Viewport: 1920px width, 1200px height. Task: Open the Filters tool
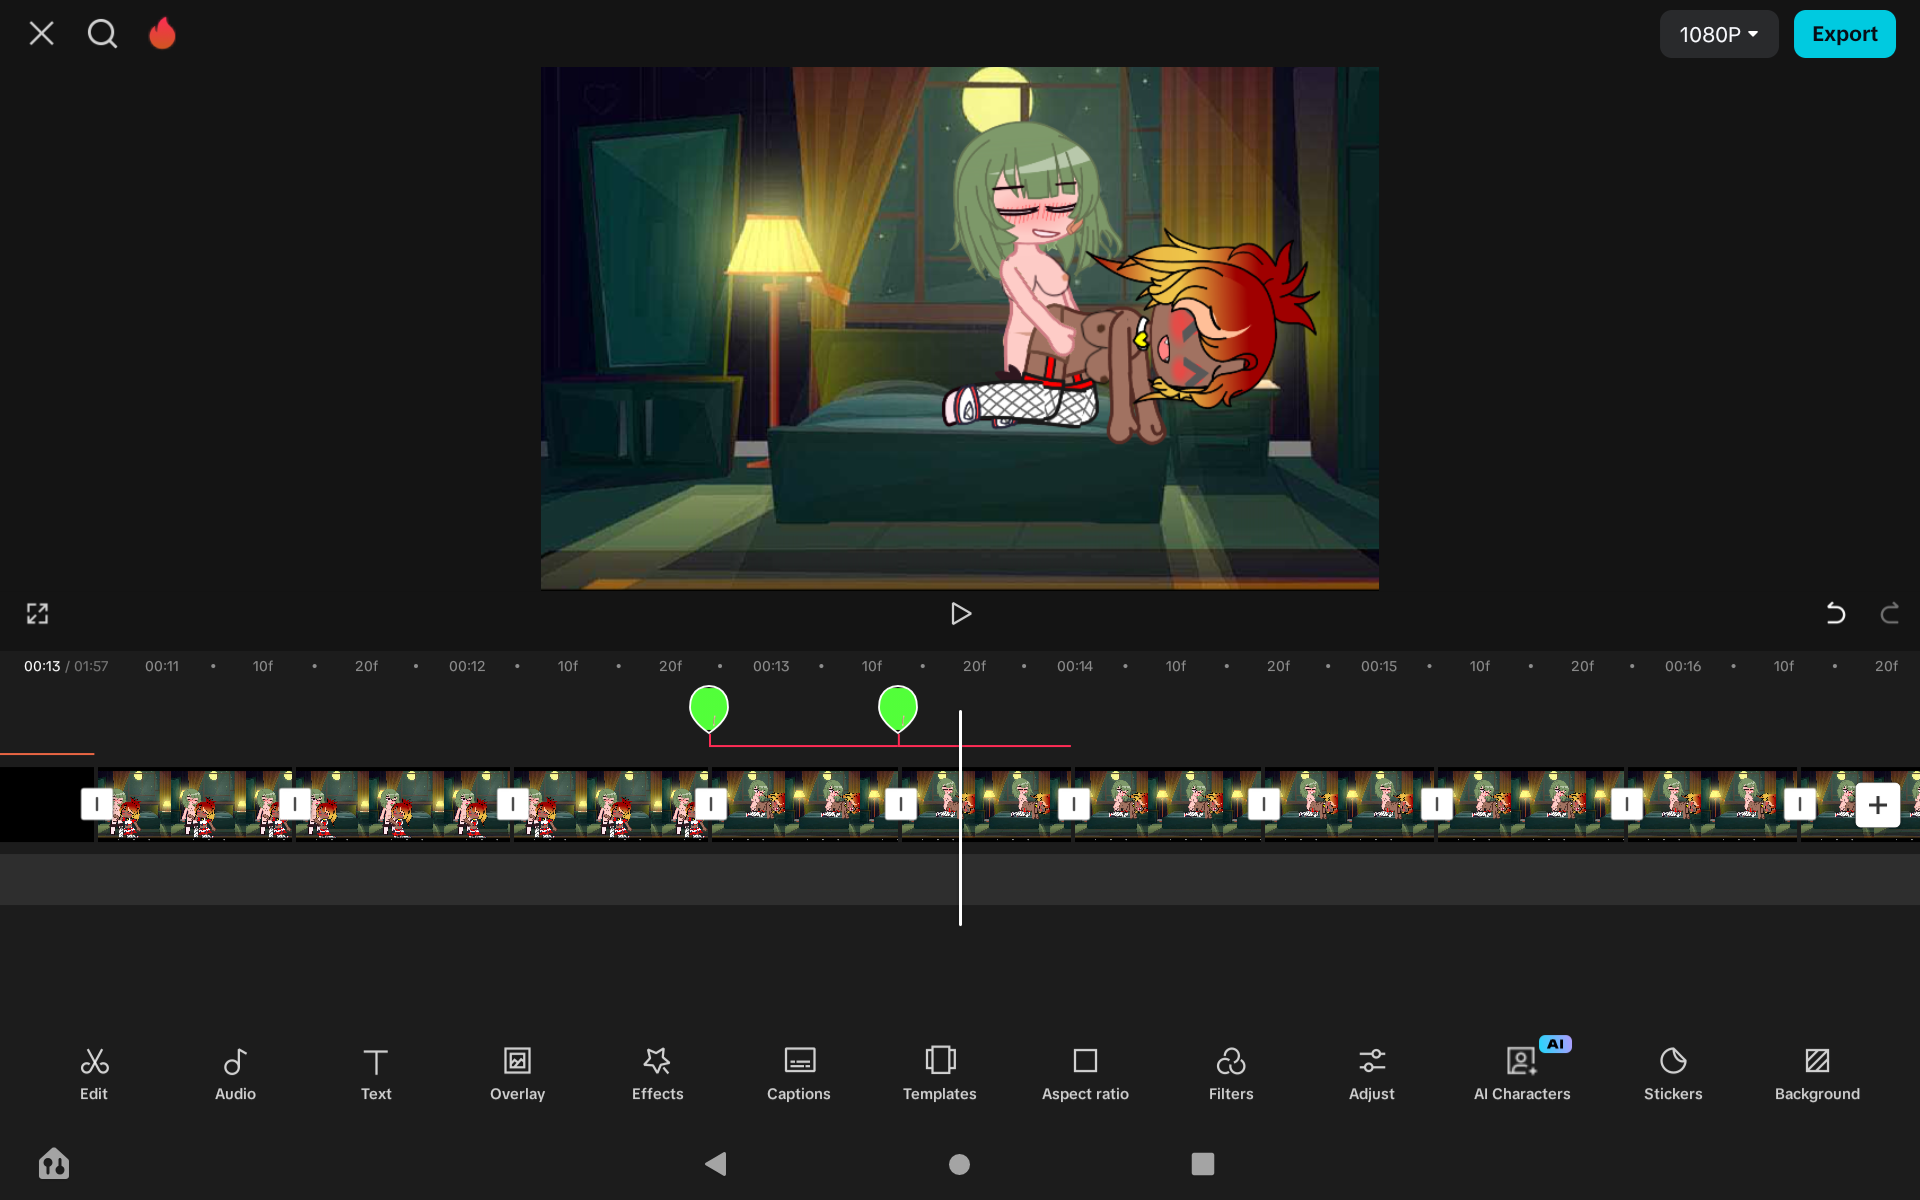pos(1230,1072)
